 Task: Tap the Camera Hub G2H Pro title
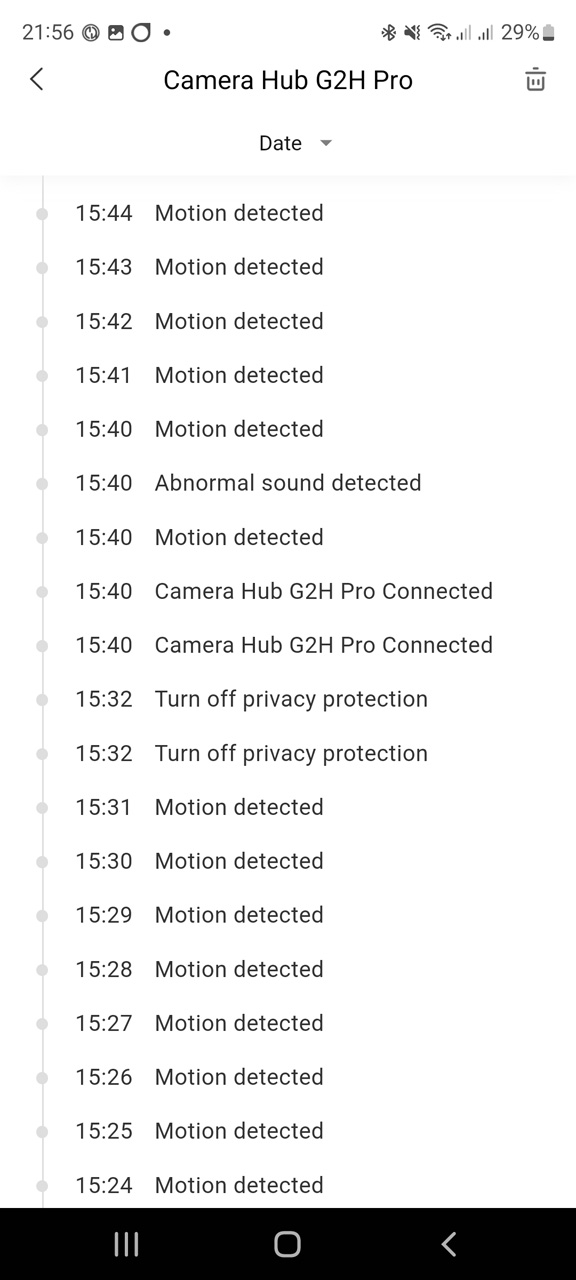(x=288, y=80)
